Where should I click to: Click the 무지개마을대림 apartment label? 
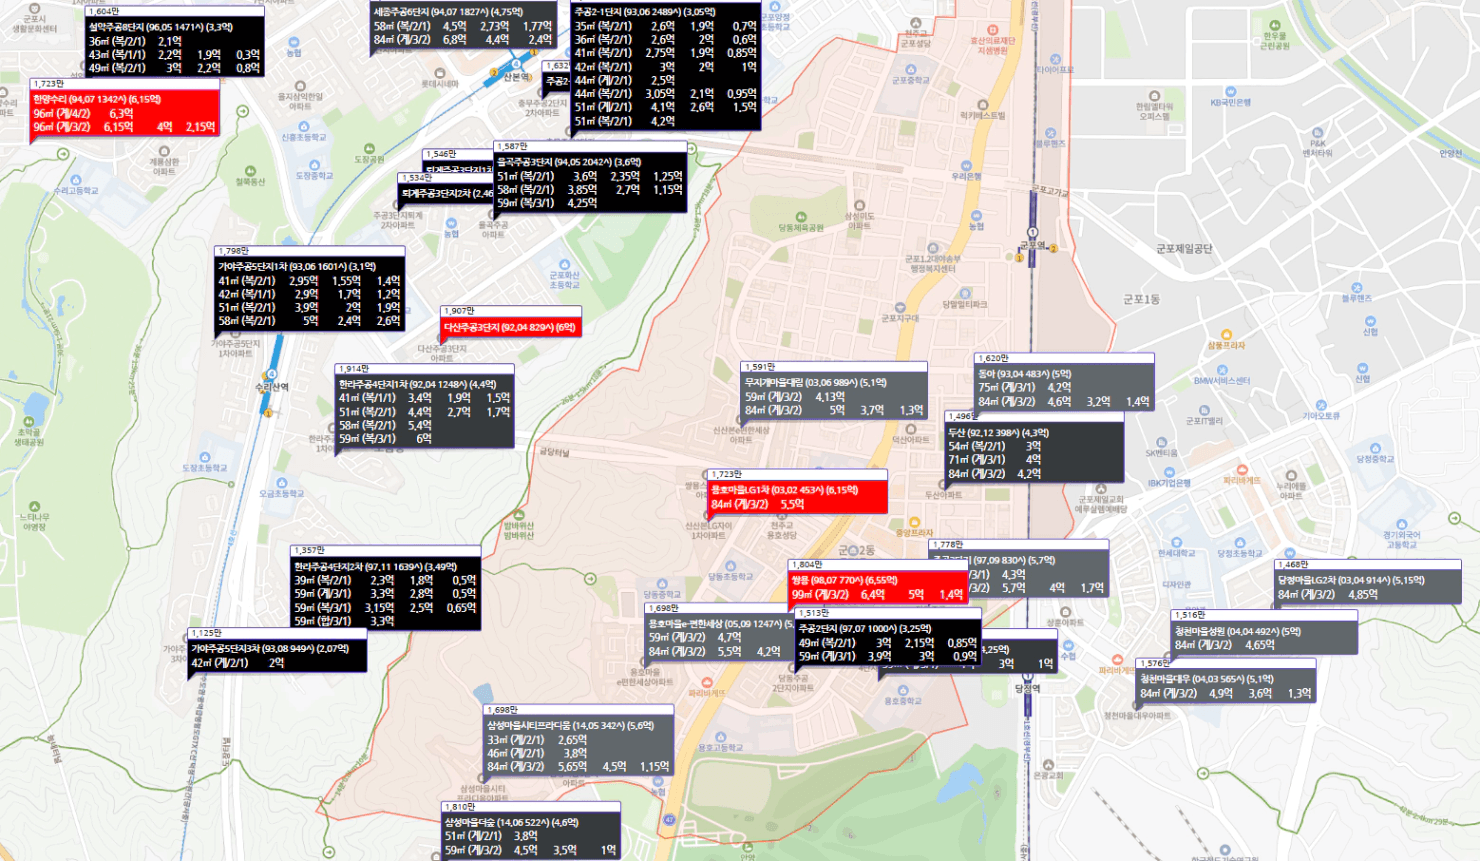pyautogui.click(x=834, y=396)
